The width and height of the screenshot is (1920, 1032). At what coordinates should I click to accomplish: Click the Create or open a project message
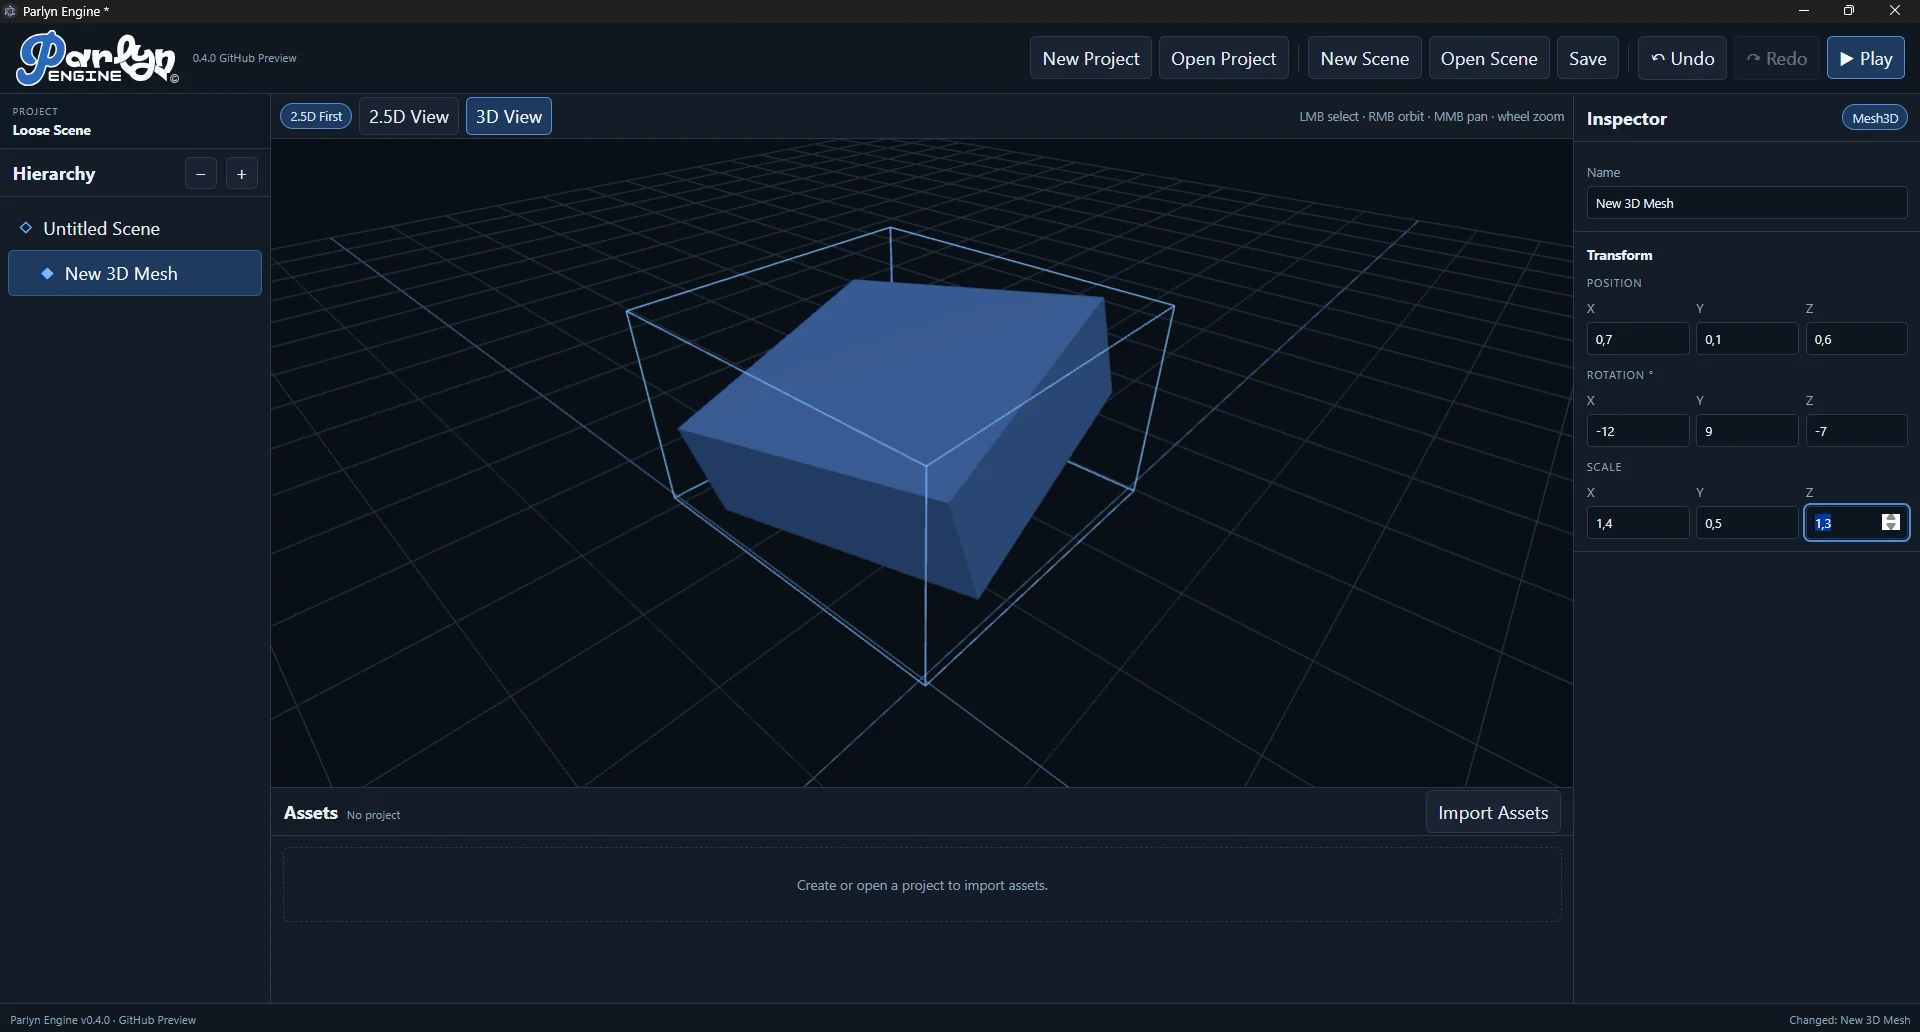(922, 885)
